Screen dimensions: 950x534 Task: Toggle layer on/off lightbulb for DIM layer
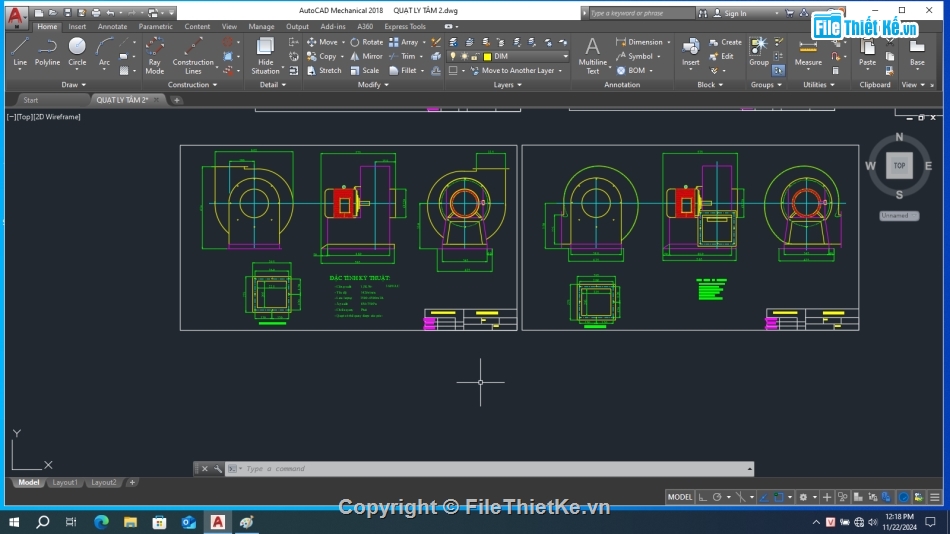click(453, 56)
